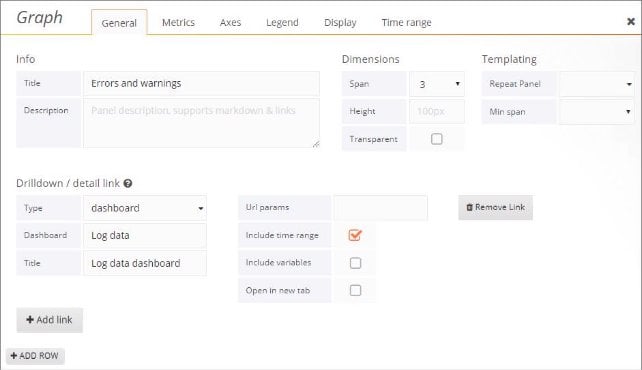642x370 pixels.
Task: Click the Description resize handle
Action: point(316,144)
